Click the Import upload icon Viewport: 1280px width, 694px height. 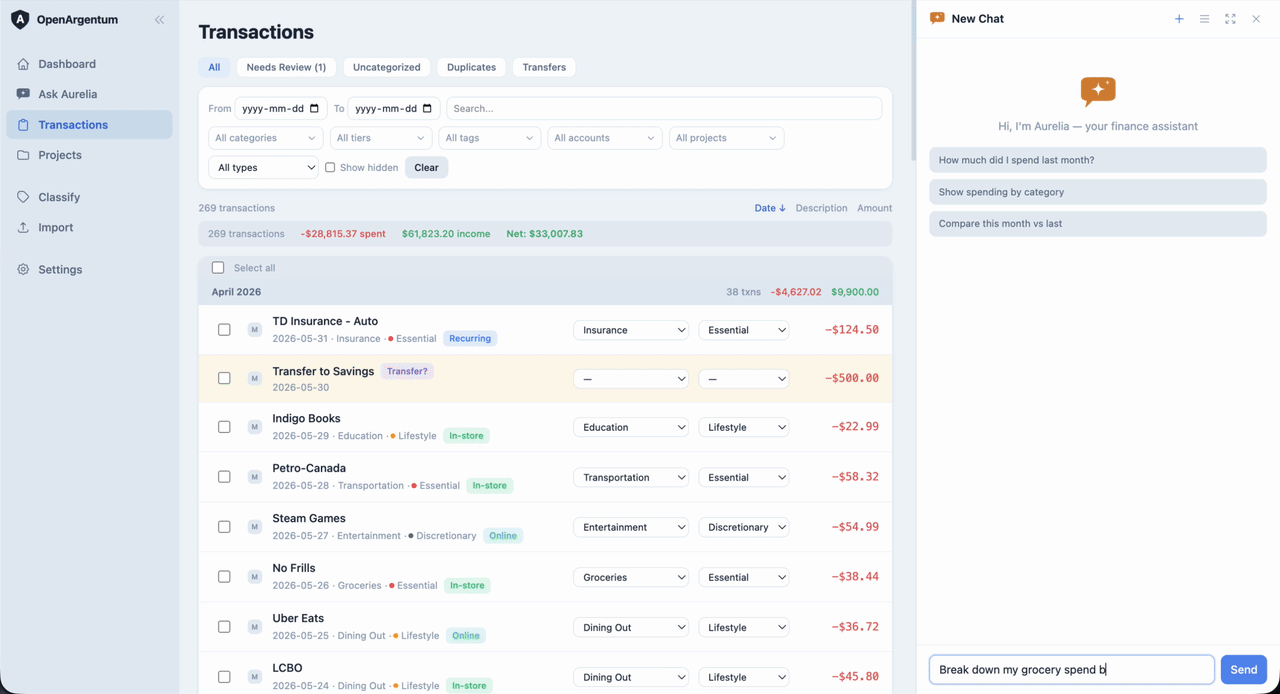tap(23, 227)
